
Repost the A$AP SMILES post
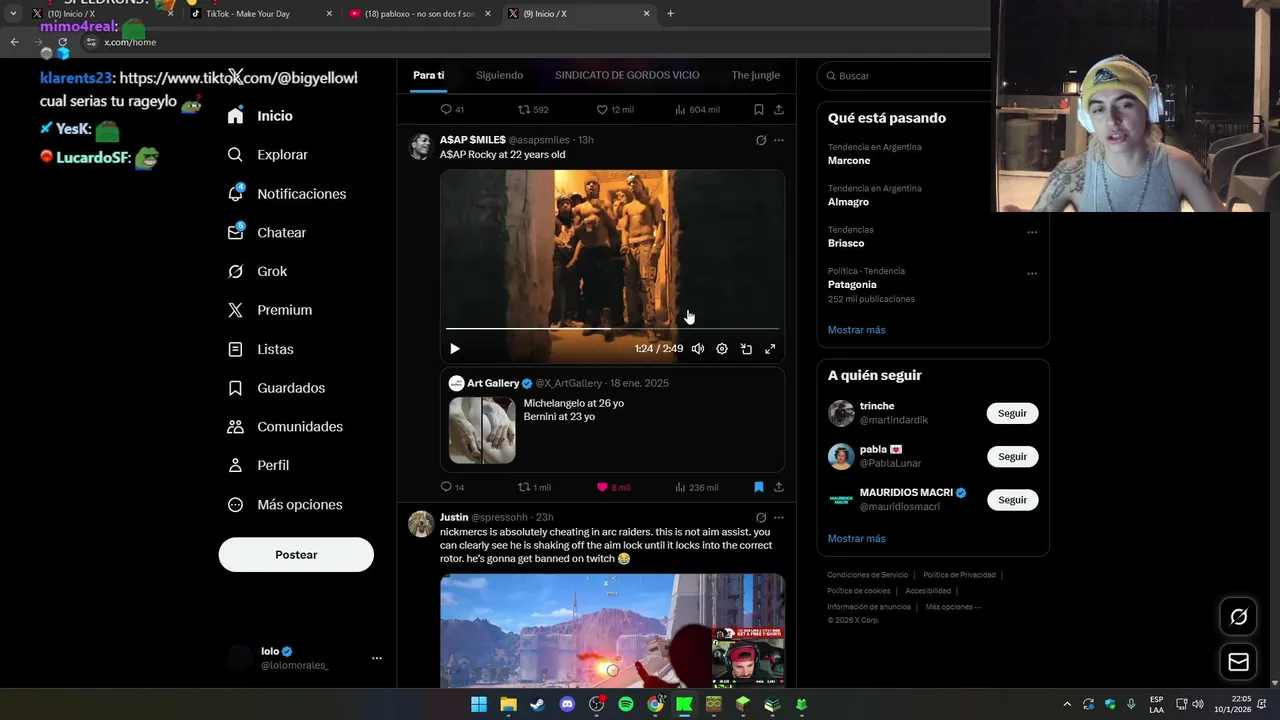(534, 487)
